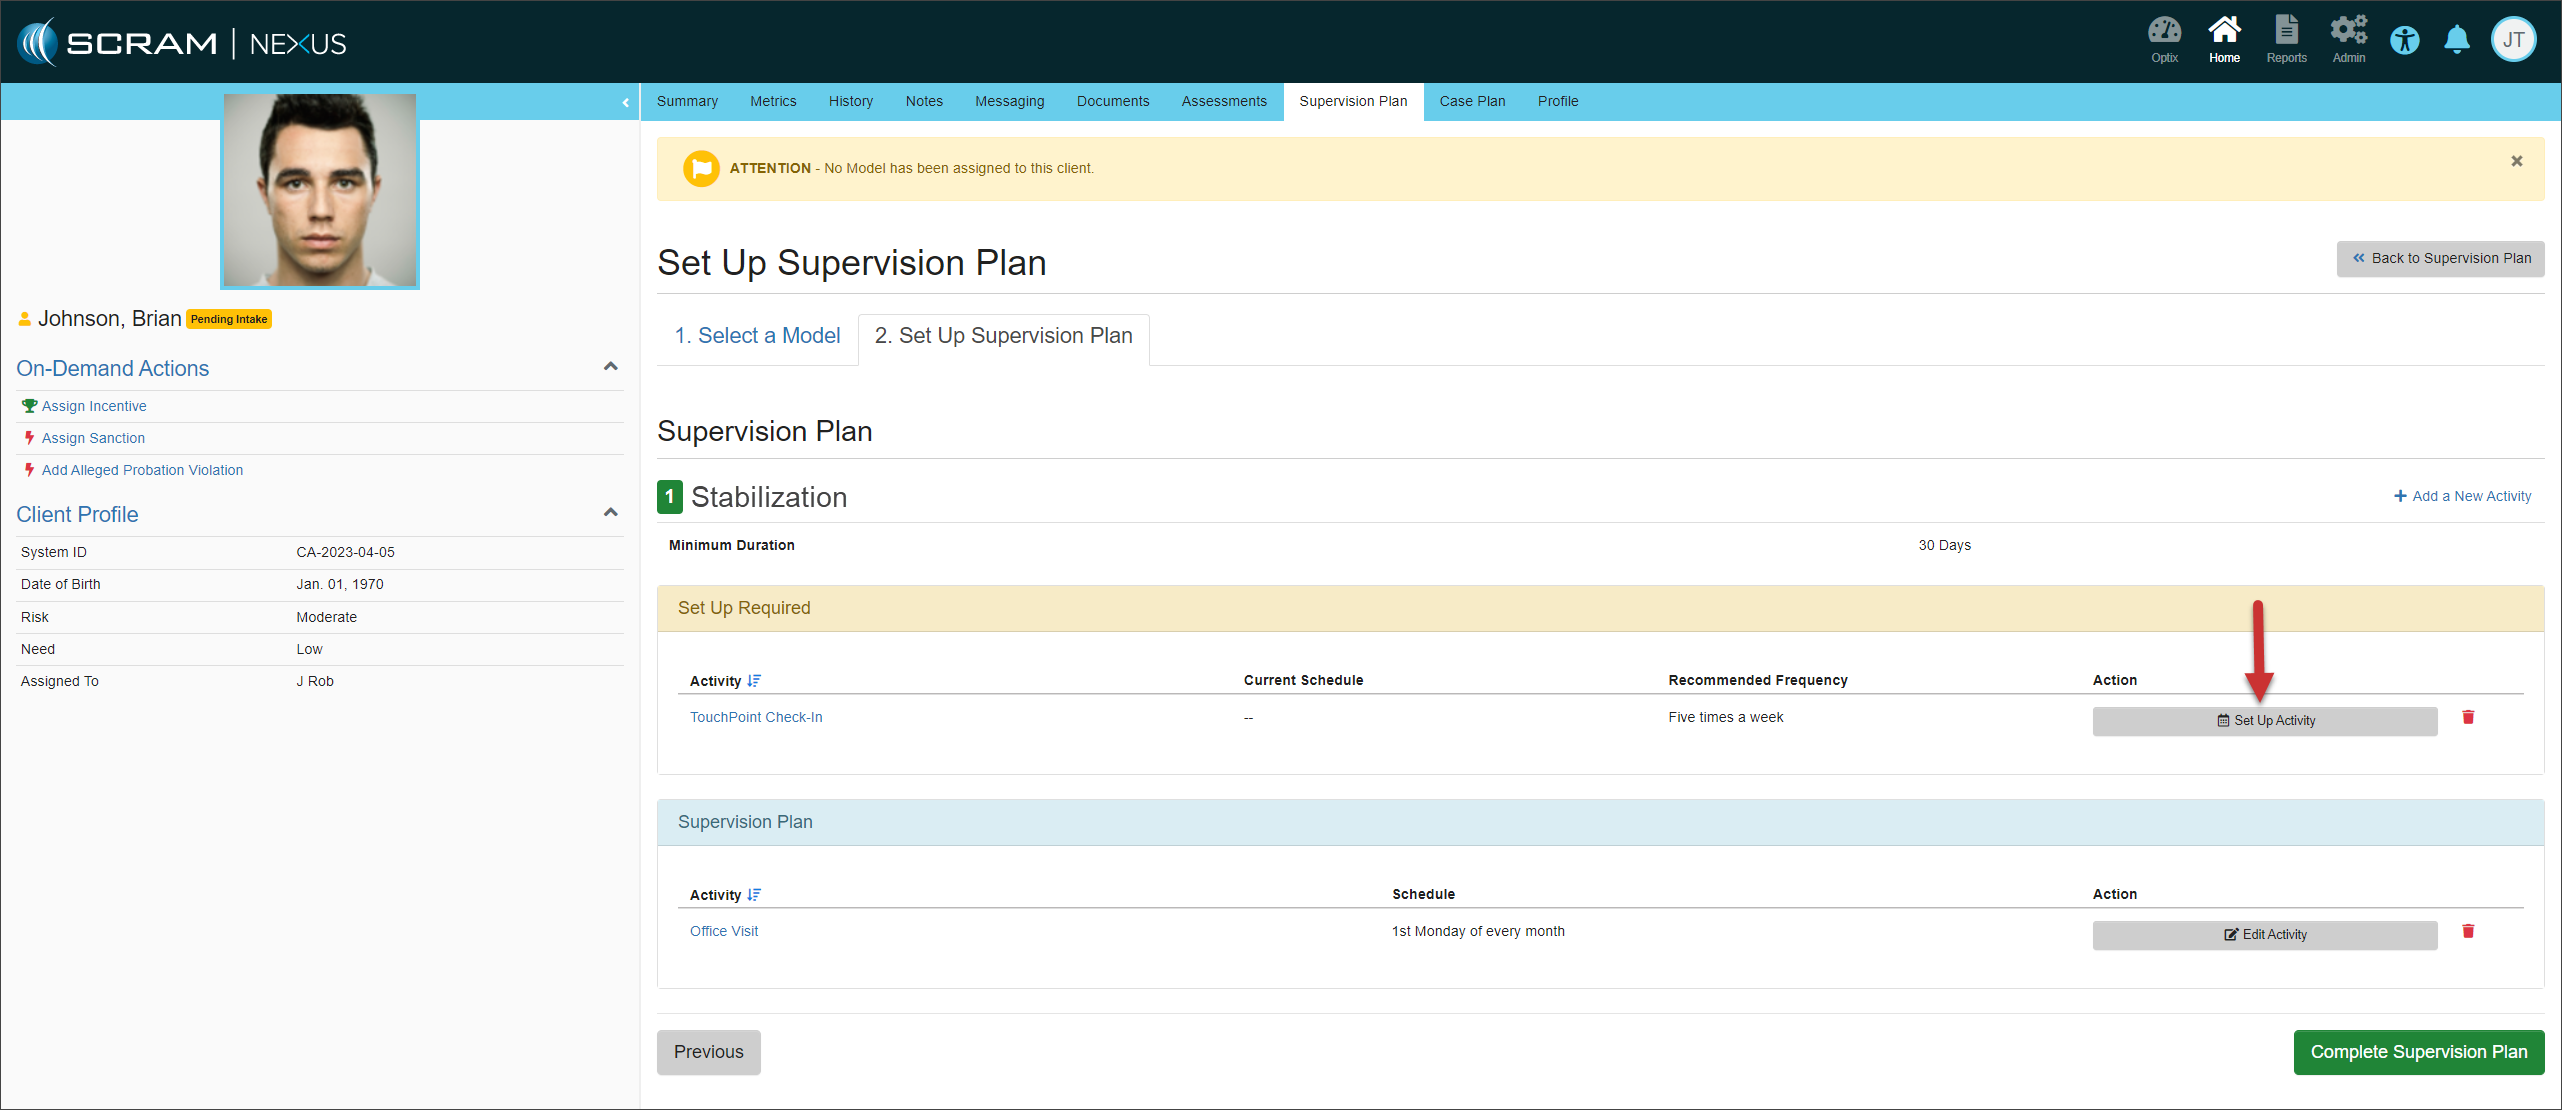The width and height of the screenshot is (2562, 1110).
Task: Sort the Supervision Plan Activity column
Action: click(754, 895)
